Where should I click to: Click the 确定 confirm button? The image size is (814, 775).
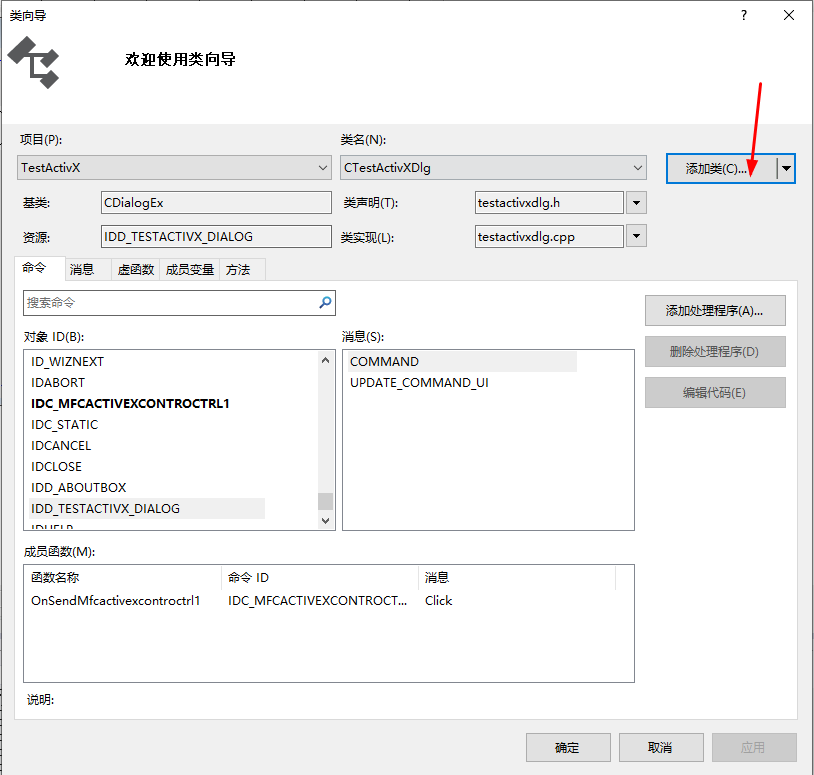pyautogui.click(x=567, y=746)
